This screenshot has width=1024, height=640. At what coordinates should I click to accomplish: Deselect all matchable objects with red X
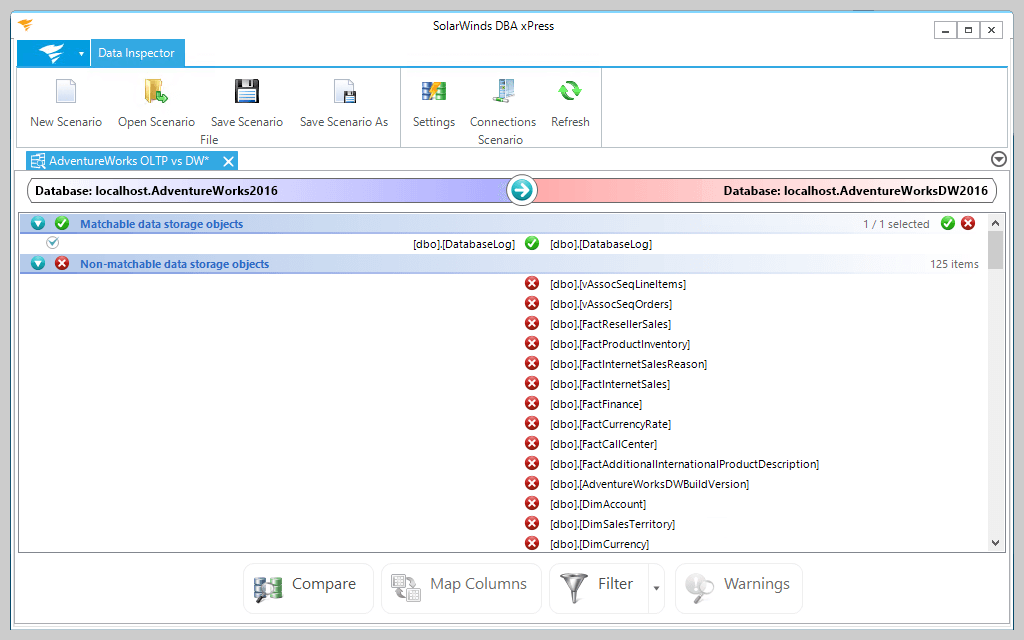(967, 223)
